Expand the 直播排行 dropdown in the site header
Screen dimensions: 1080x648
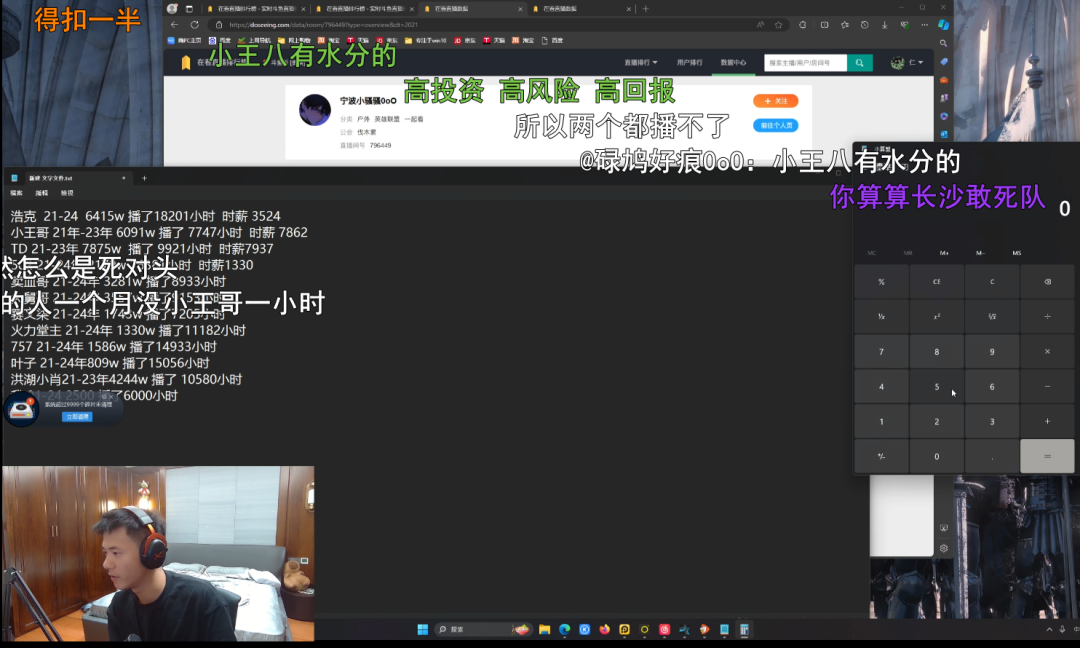point(641,63)
